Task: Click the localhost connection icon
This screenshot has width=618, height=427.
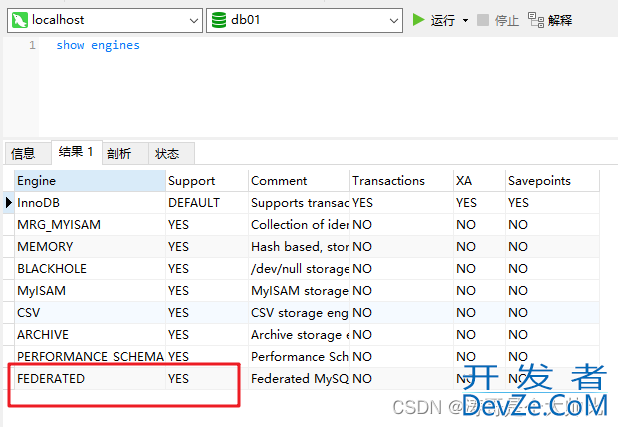Action: point(20,20)
